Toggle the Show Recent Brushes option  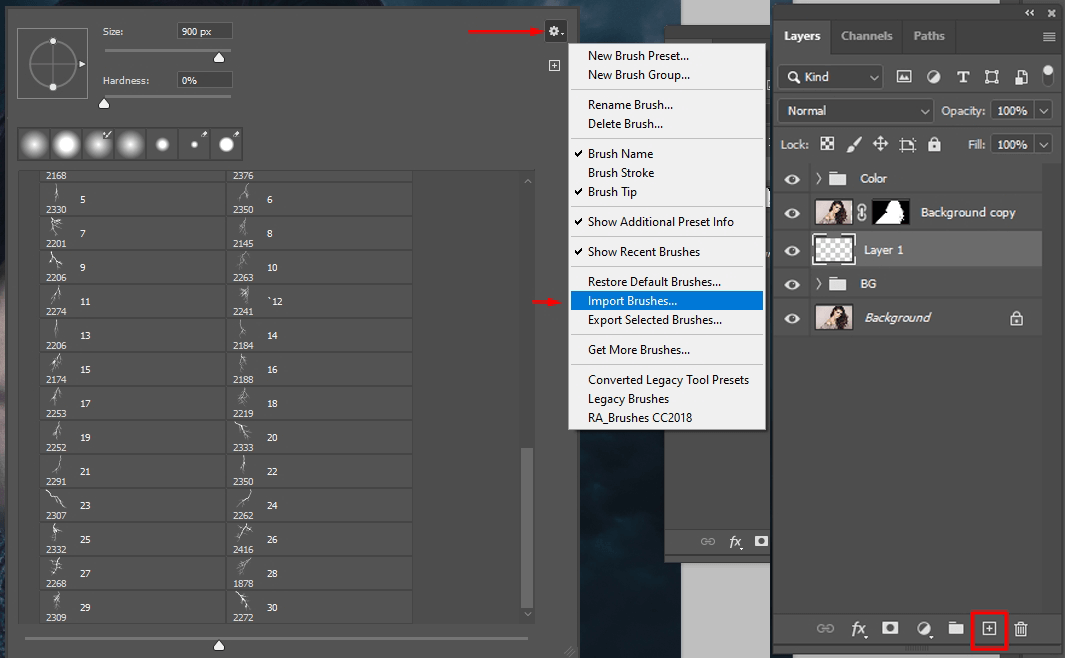click(x=644, y=252)
